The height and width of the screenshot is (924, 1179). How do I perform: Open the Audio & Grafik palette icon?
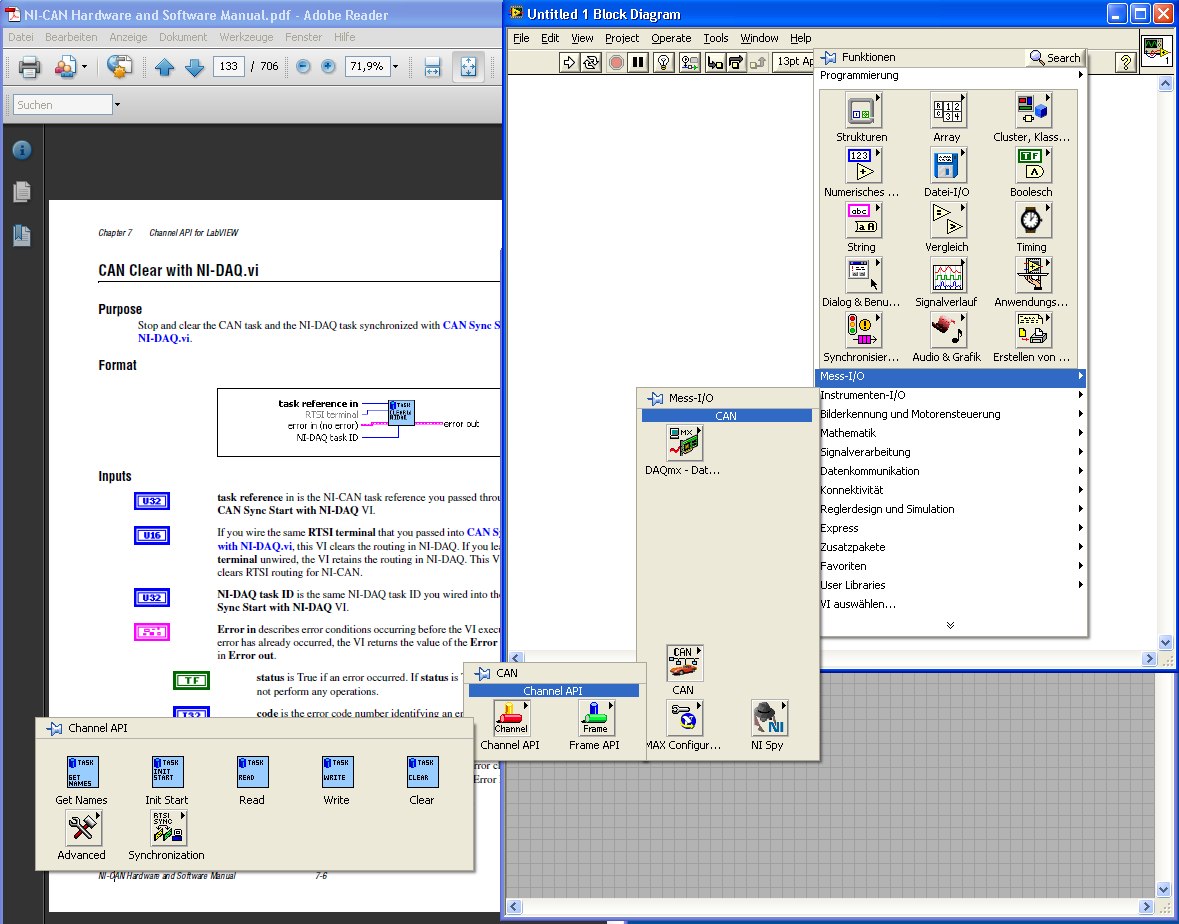[x=947, y=331]
